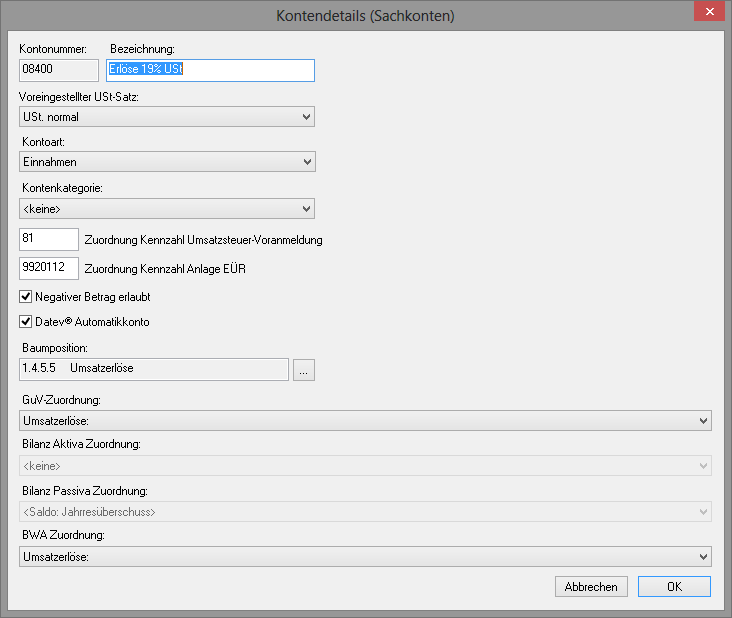Click the Bilanz Passiva Zuordnung dropdown
The height and width of the screenshot is (618, 732).
[x=365, y=512]
